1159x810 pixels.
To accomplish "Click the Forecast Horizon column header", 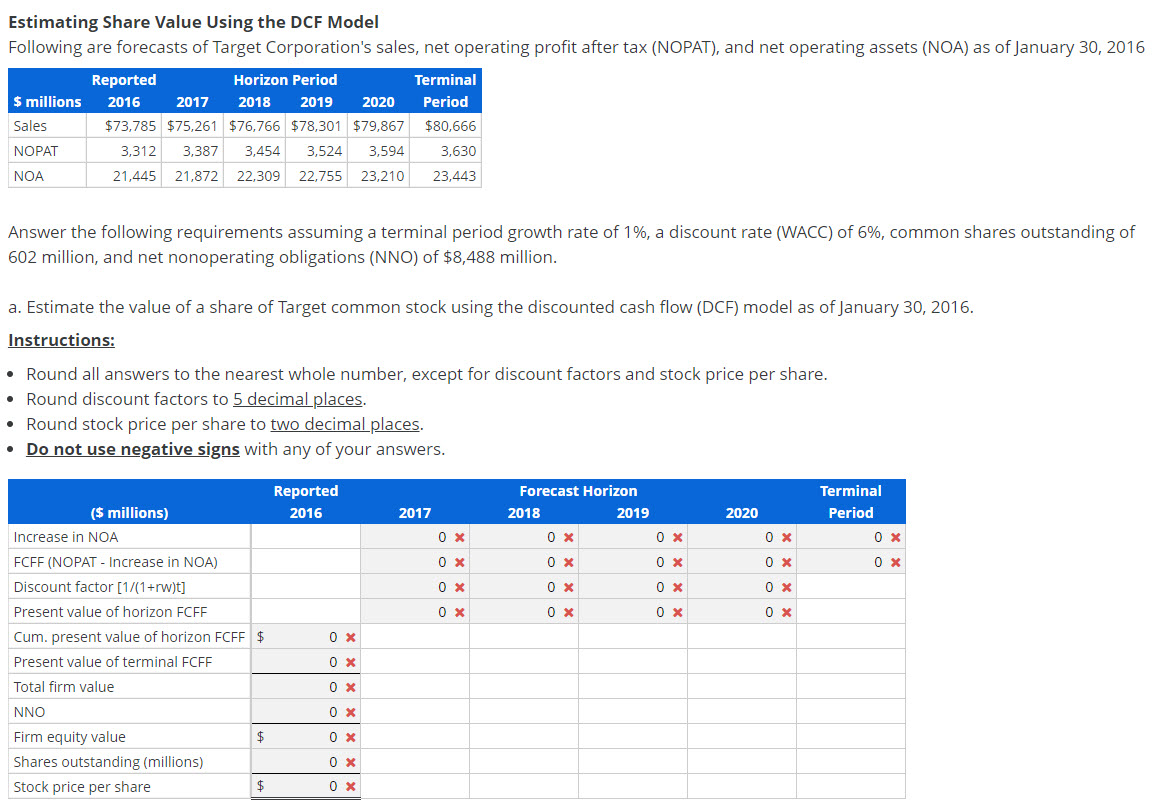I will coord(578,491).
